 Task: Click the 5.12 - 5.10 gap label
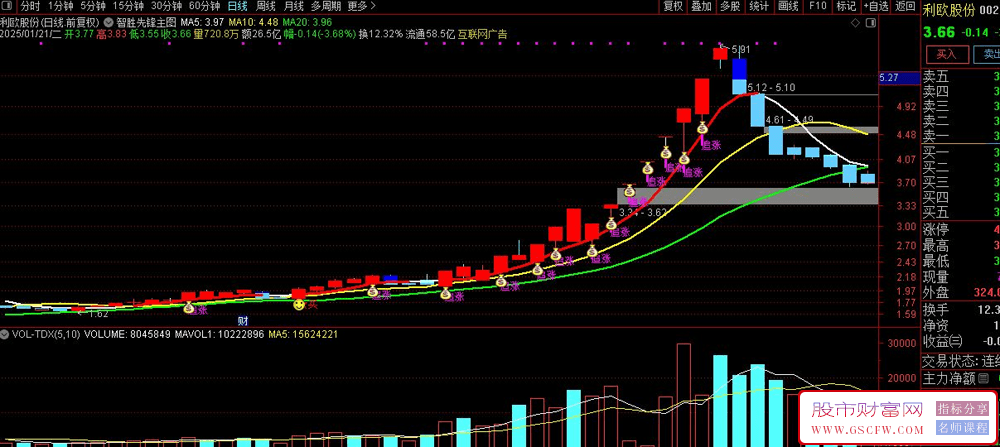pyautogui.click(x=771, y=87)
